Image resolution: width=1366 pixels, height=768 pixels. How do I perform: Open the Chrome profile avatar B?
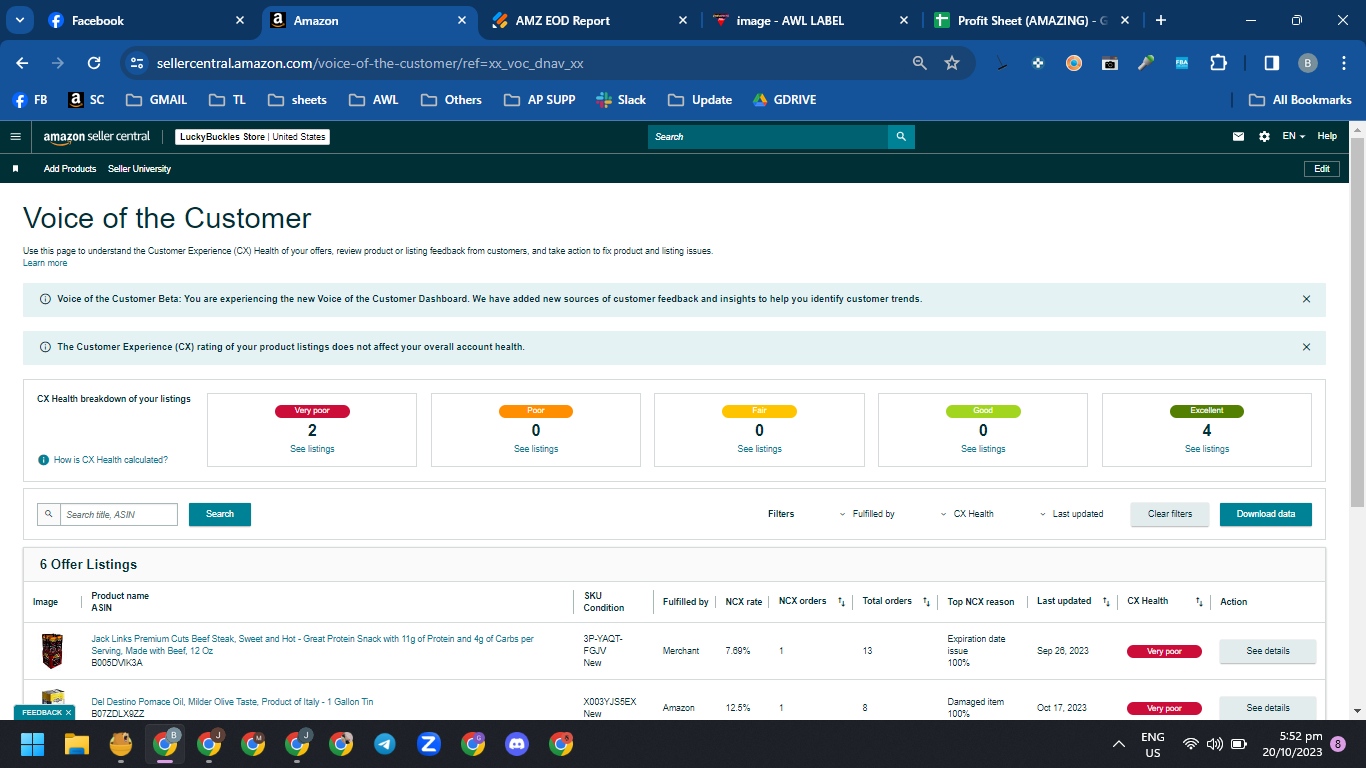pos(1308,63)
